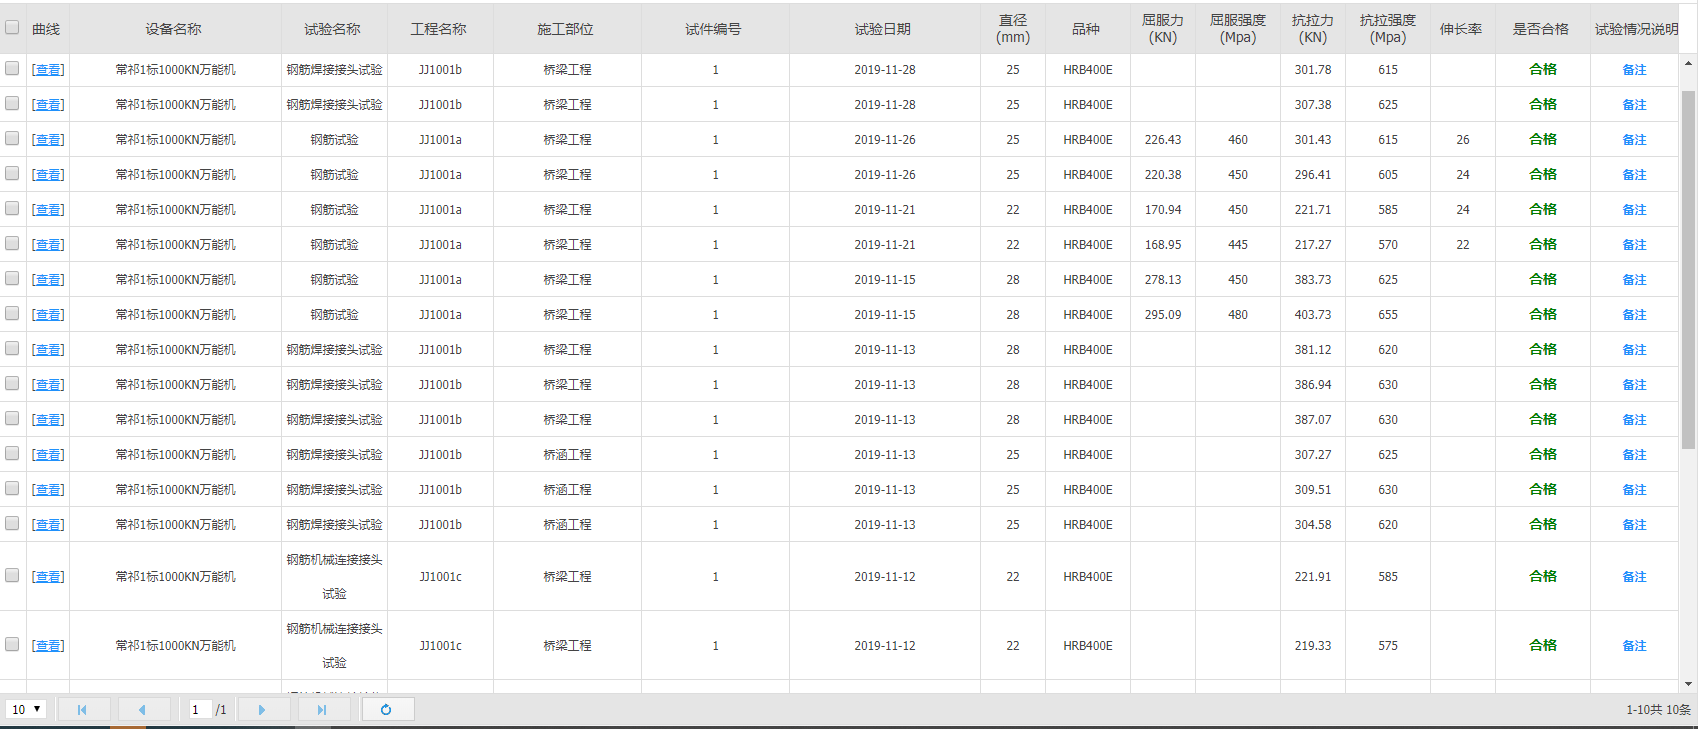This screenshot has height=729, width=1698.
Task: Click tensile force value 383.73
Action: [x=1313, y=280]
